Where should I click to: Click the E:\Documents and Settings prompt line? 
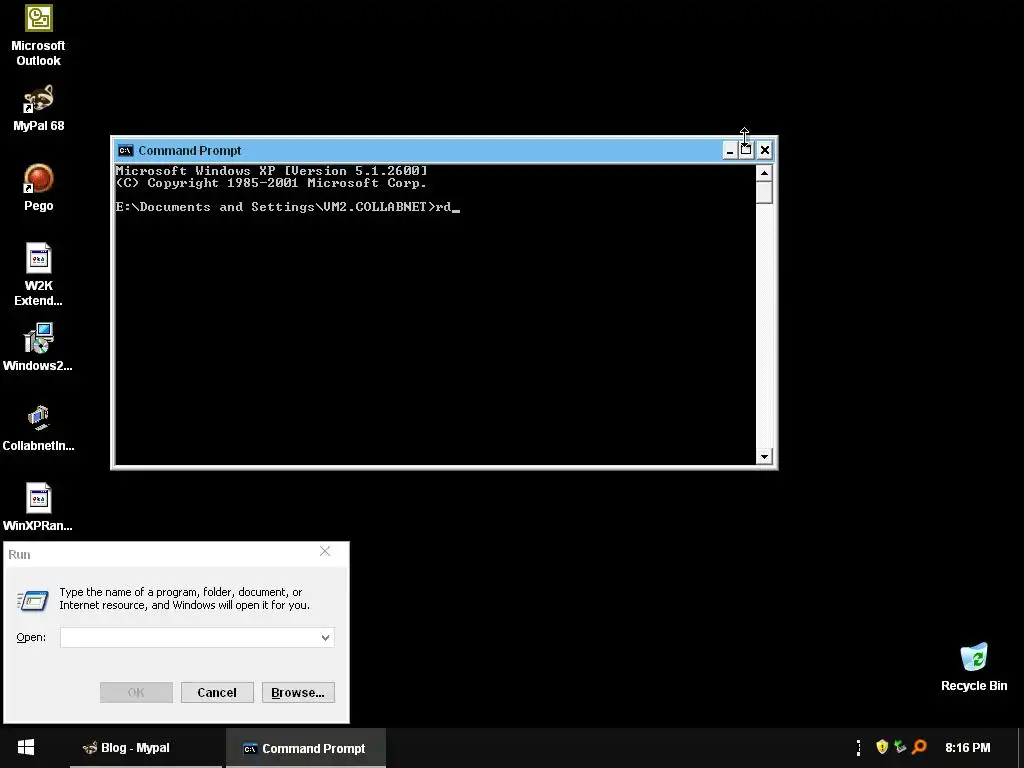click(287, 207)
